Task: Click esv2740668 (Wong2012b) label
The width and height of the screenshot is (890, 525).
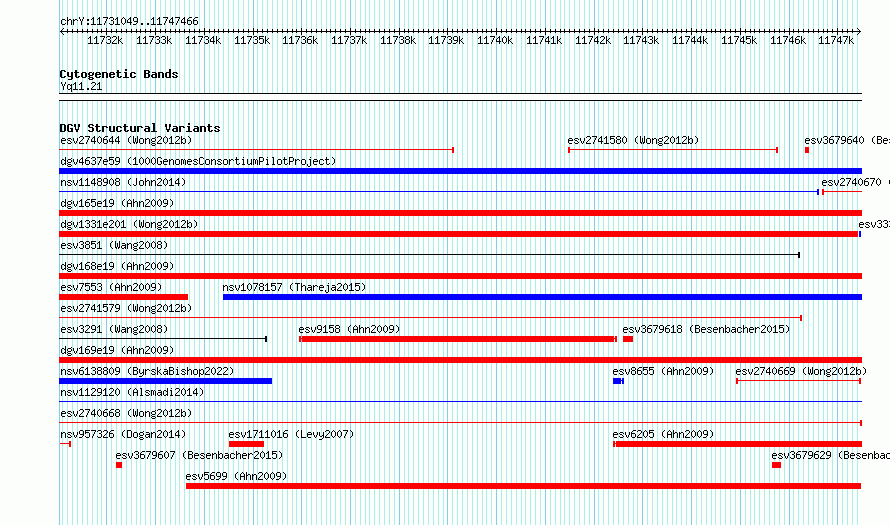Action: [x=126, y=413]
